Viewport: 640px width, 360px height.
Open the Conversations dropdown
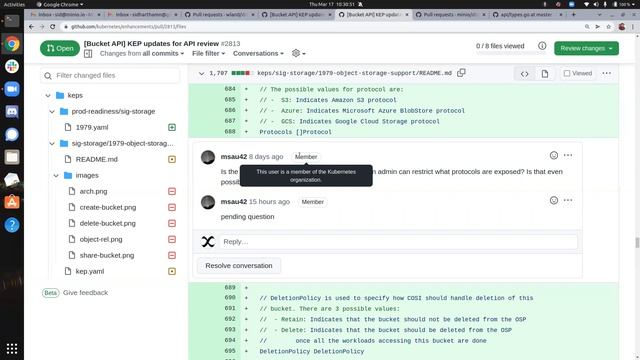point(258,53)
